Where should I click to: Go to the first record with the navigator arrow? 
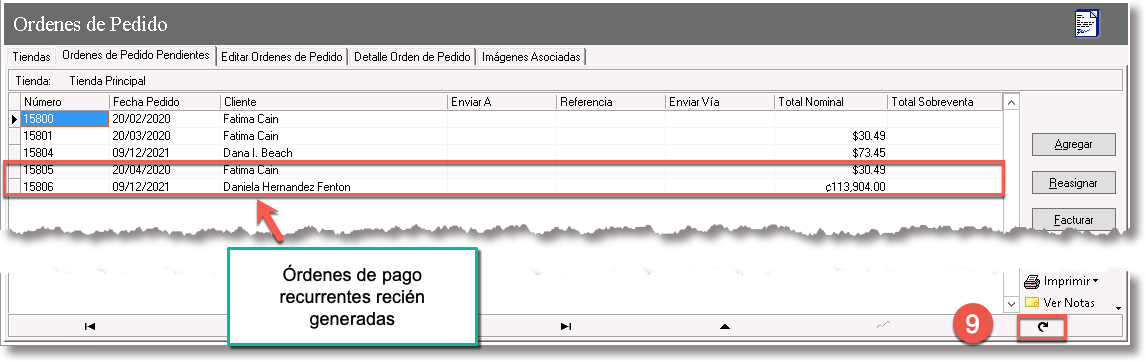90,326
